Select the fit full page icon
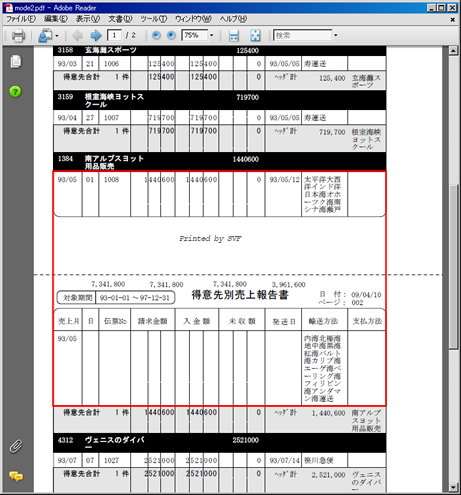This screenshot has width=461, height=495. 255,35
